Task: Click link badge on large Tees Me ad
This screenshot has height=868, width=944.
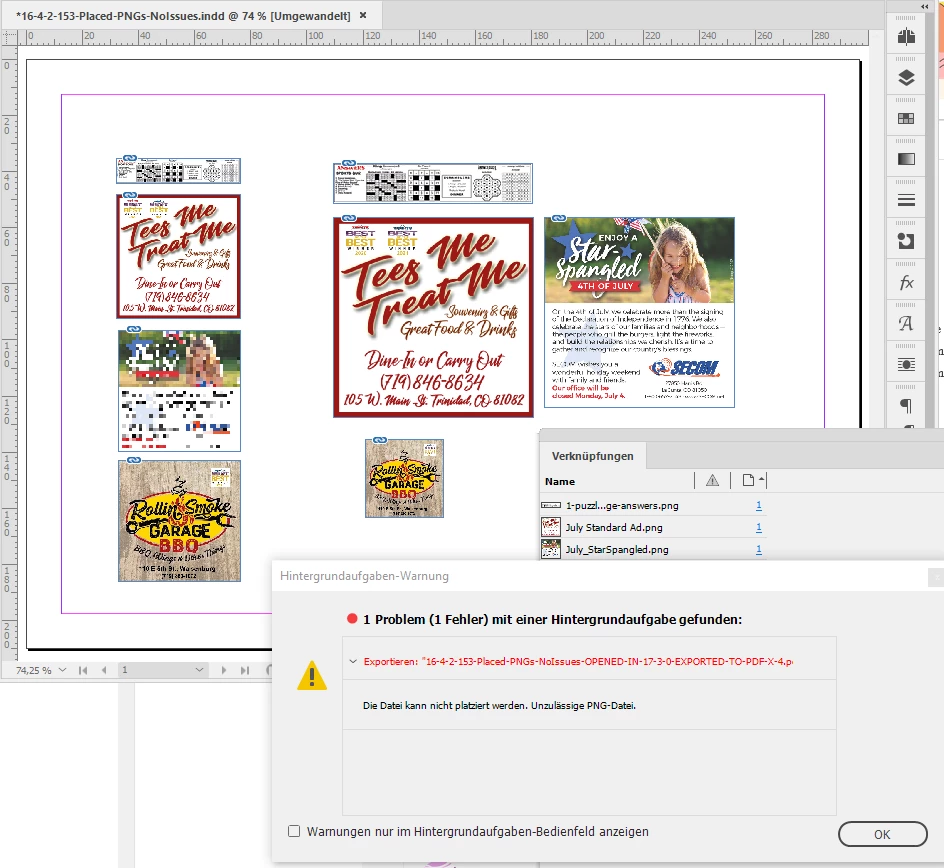Action: pyautogui.click(x=349, y=219)
